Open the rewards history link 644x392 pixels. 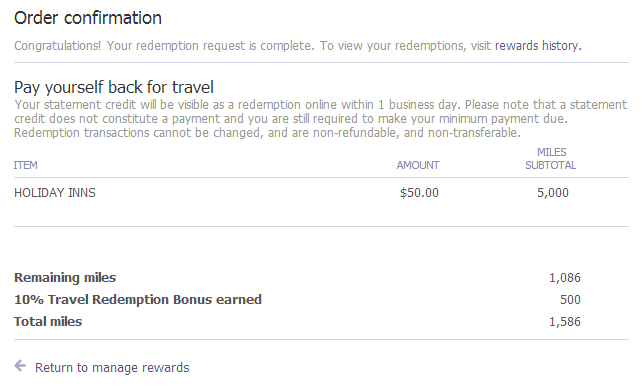pos(537,46)
